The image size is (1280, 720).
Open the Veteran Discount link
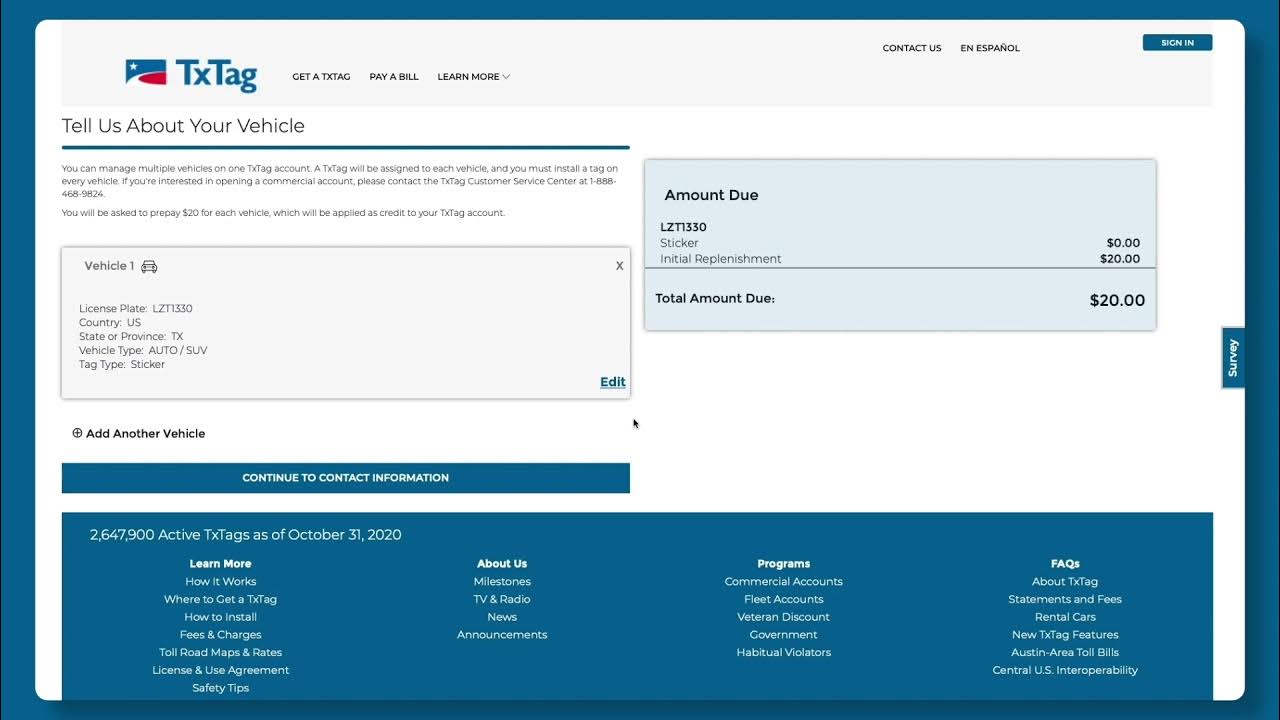coord(784,617)
